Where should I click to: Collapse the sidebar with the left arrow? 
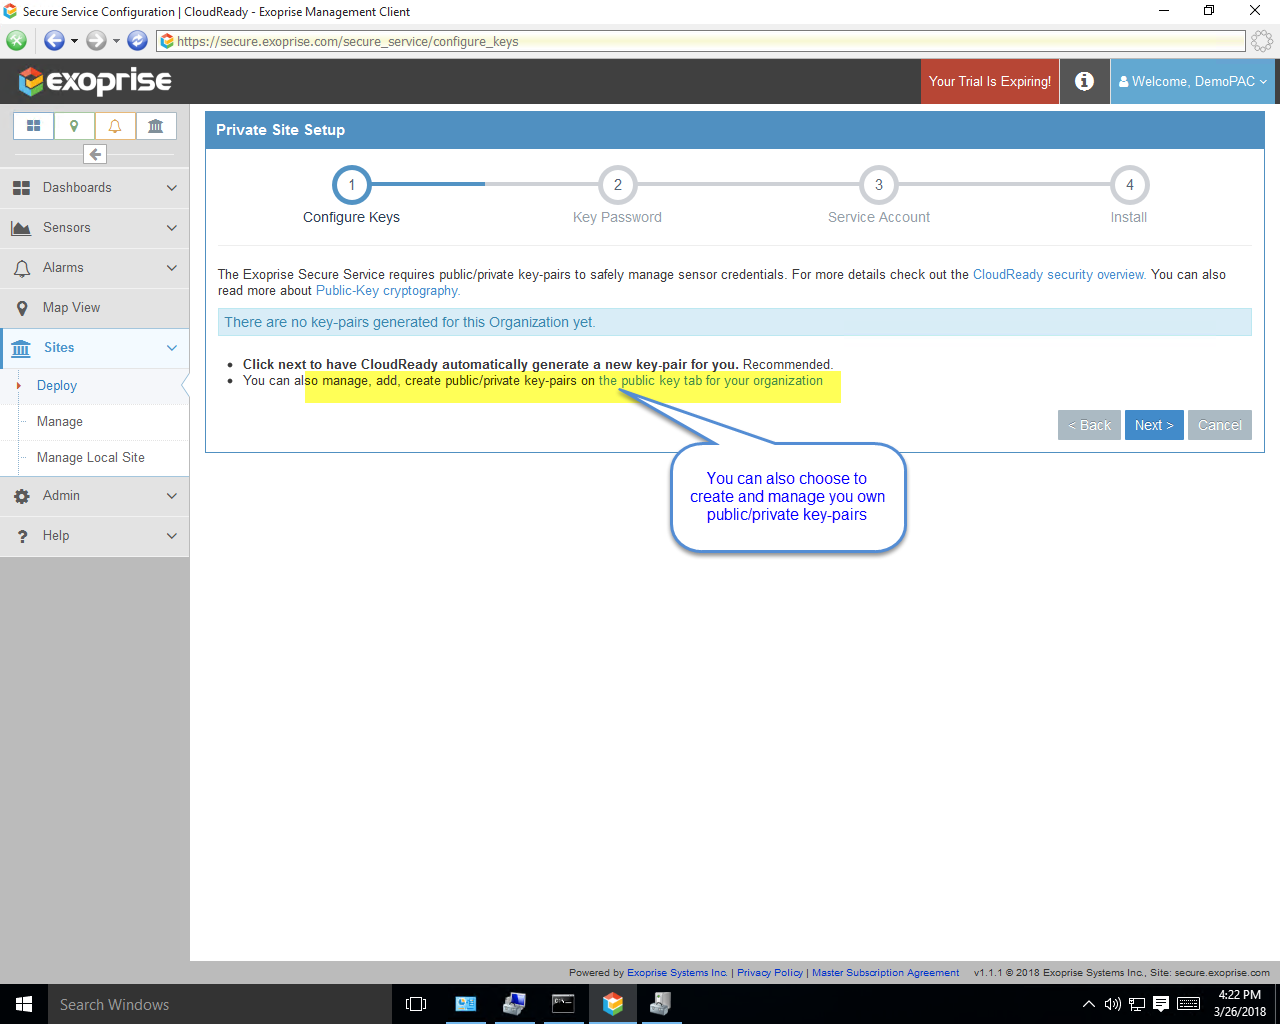95,154
